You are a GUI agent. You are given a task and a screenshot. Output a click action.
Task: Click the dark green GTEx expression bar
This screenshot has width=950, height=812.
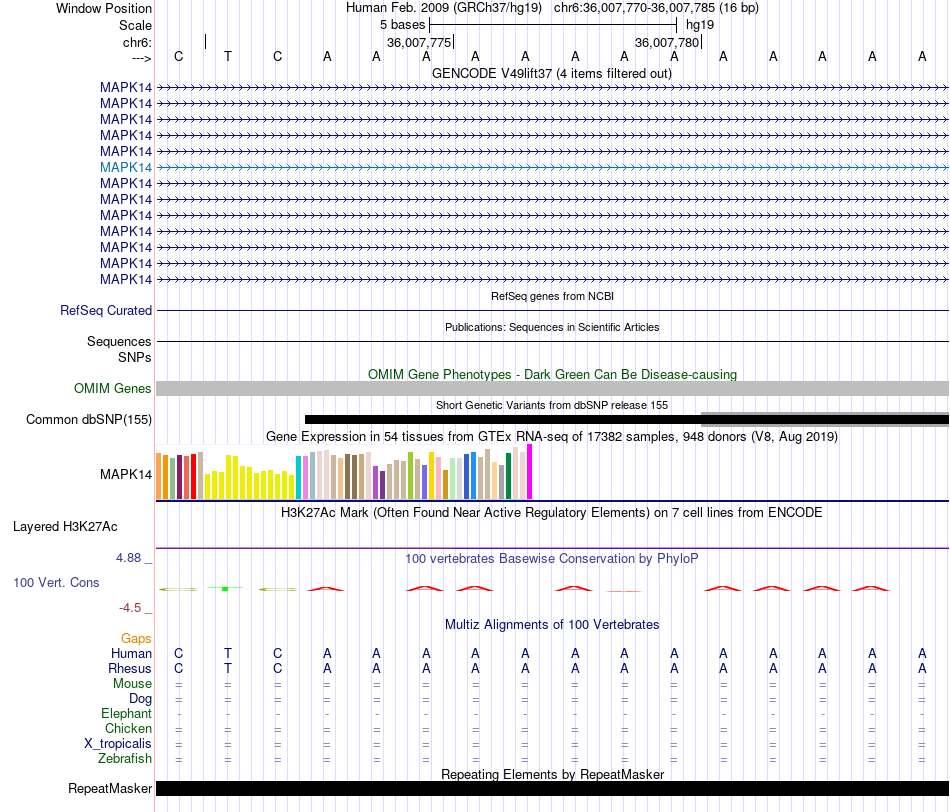tap(508, 476)
